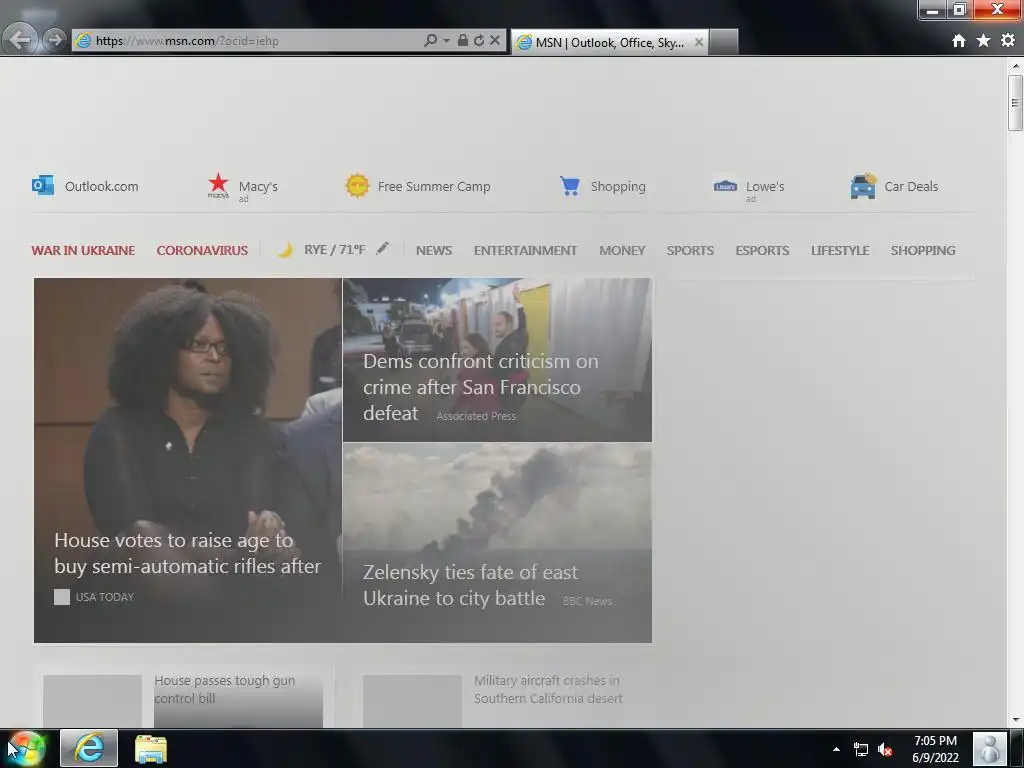The height and width of the screenshot is (768, 1024).
Task: Go to the SPORTS section
Action: point(690,250)
